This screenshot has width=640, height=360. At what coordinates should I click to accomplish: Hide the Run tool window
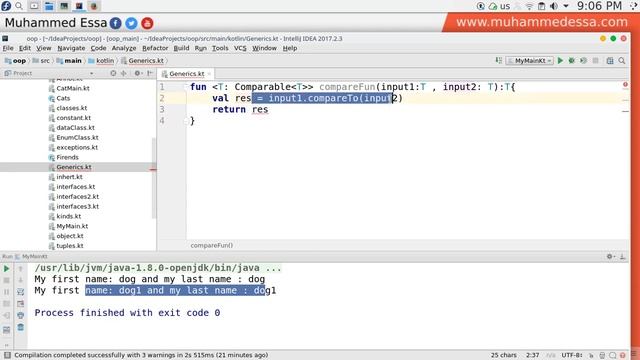pos(622,256)
